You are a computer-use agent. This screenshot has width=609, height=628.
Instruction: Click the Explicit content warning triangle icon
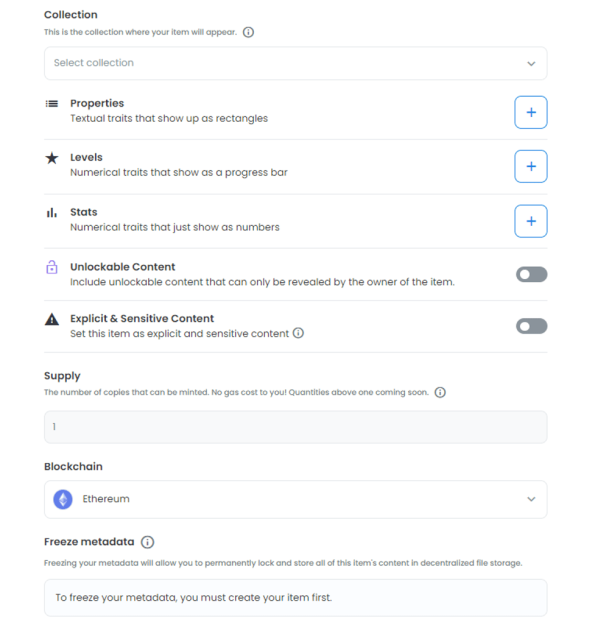tap(52, 320)
